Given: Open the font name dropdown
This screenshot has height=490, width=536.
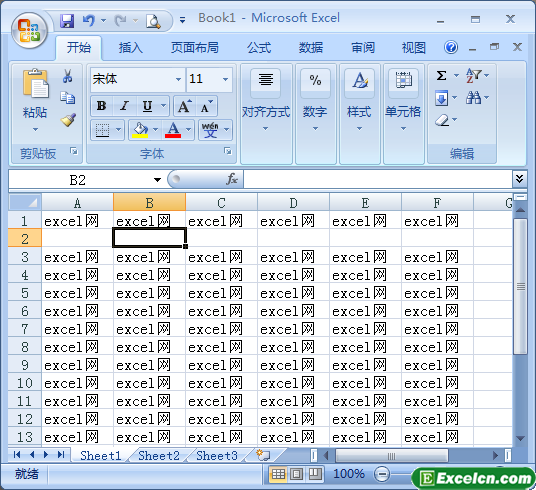Looking at the screenshot, I should click(x=178, y=79).
